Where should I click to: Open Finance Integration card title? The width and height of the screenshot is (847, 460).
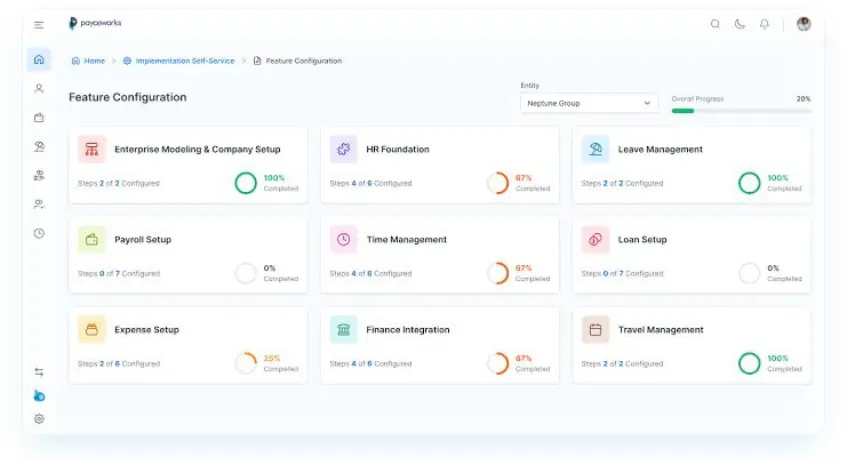[x=408, y=329]
